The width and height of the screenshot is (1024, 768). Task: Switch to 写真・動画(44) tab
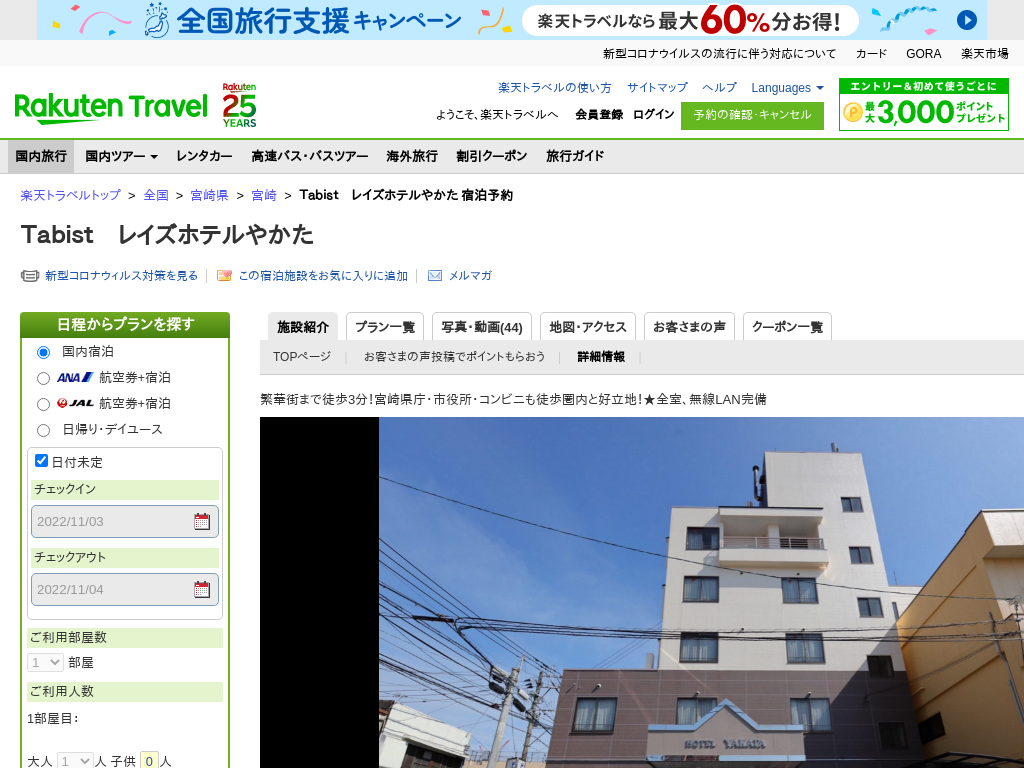click(482, 327)
